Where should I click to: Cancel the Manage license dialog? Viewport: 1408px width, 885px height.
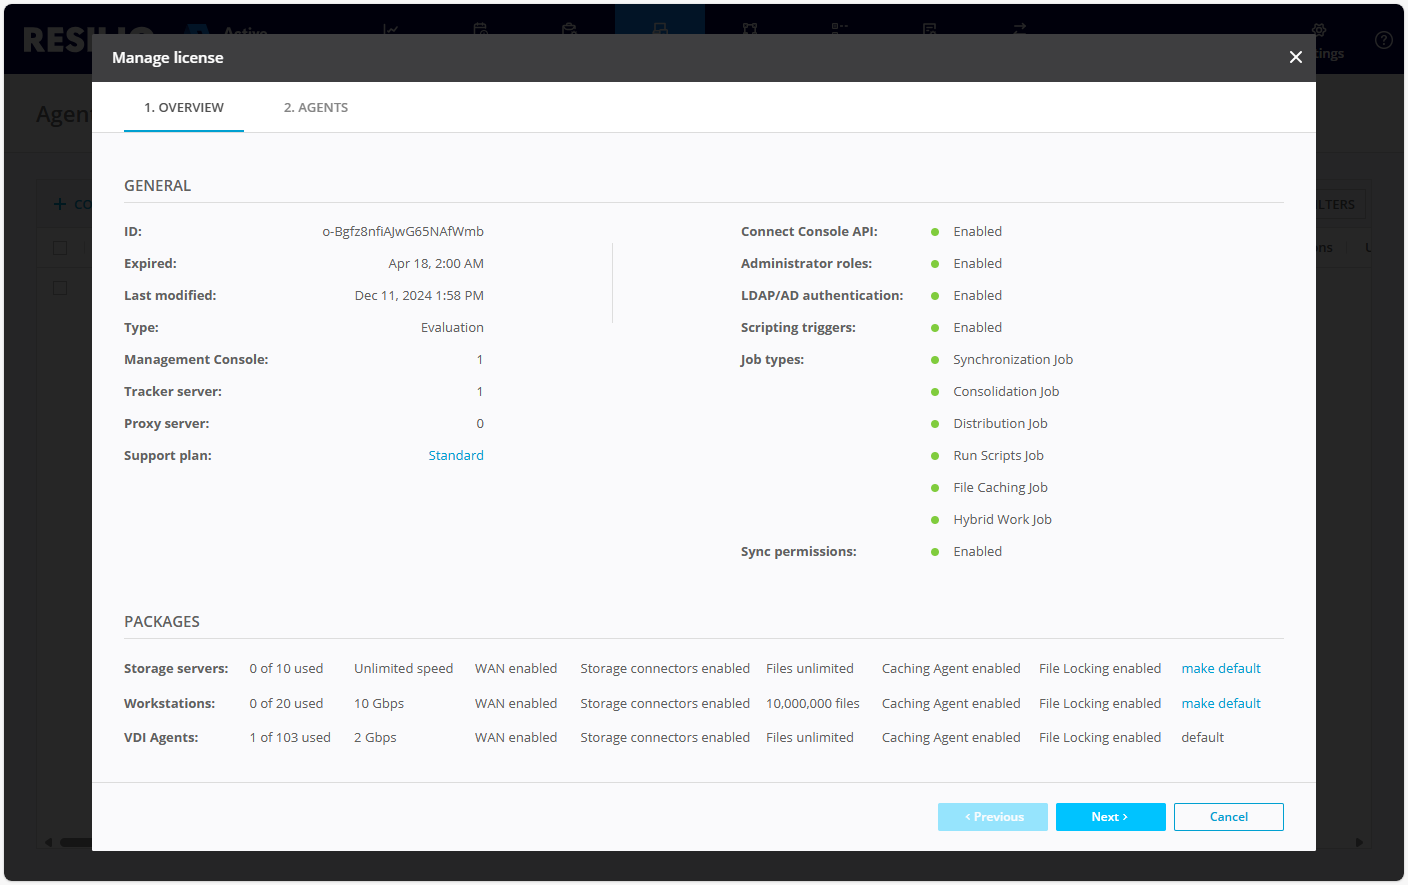pyautogui.click(x=1228, y=816)
